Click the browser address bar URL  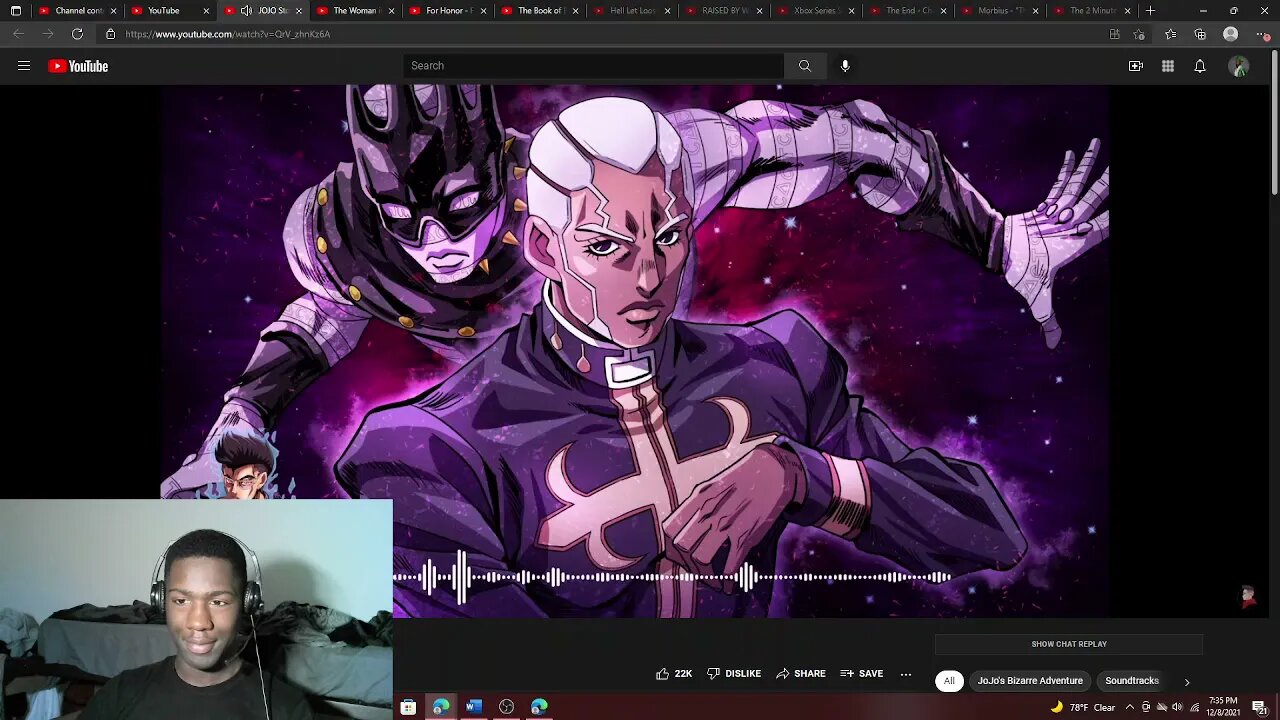pos(228,34)
